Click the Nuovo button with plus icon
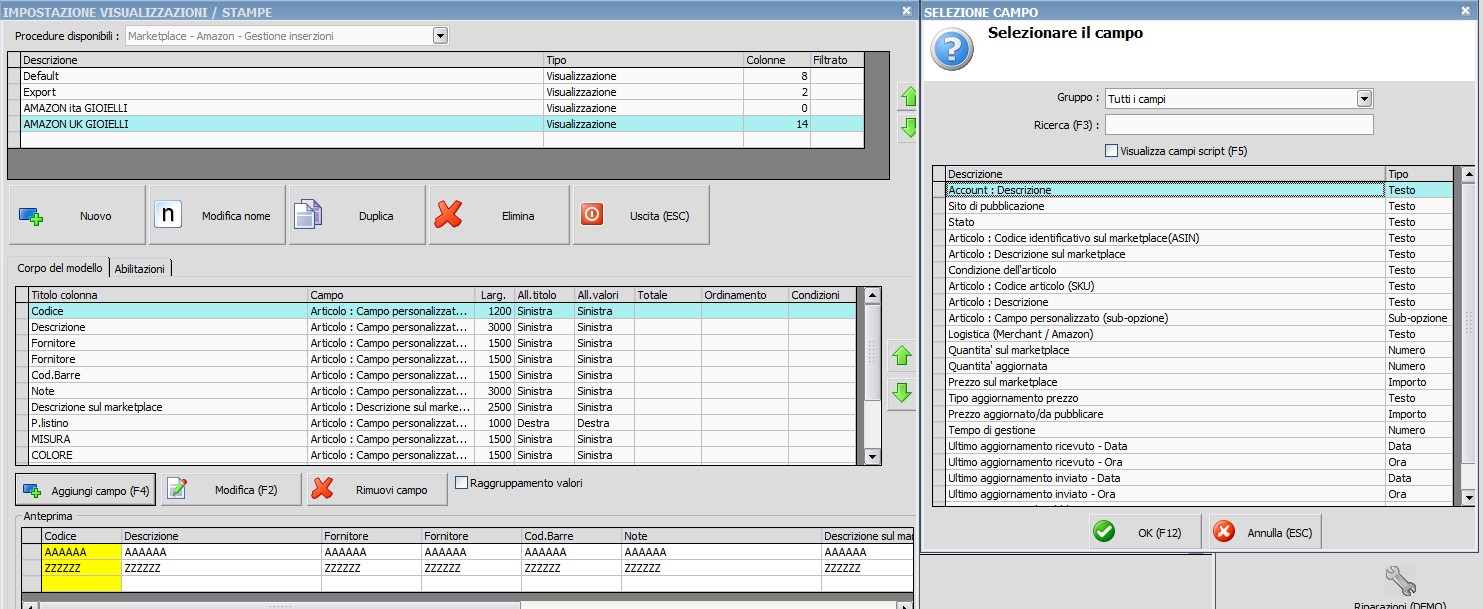The image size is (1483, 609). pyautogui.click(x=77, y=215)
